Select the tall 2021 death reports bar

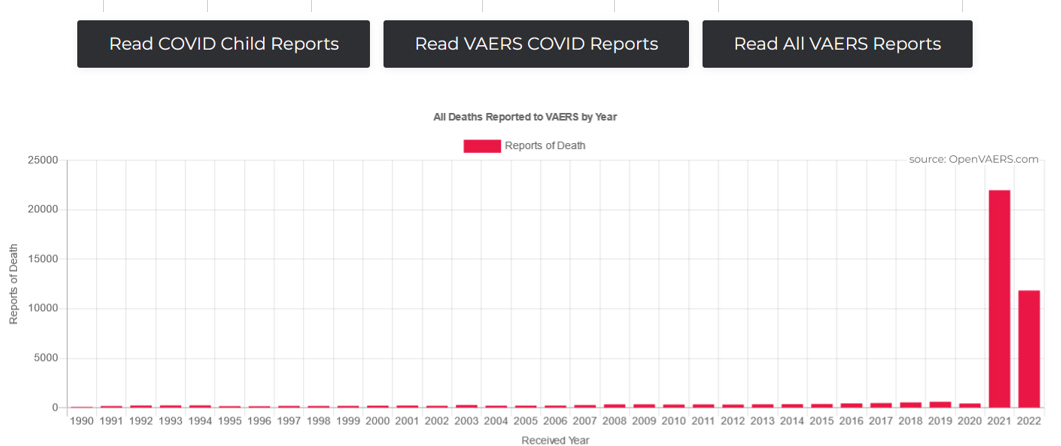coord(999,298)
